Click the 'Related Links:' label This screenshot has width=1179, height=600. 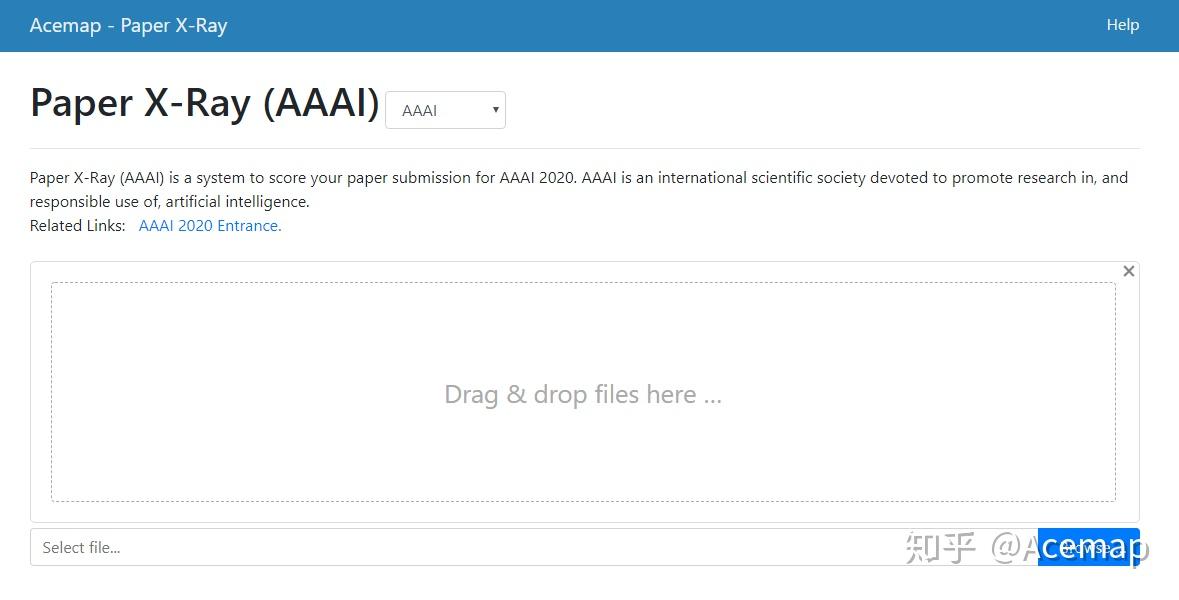[x=78, y=226]
